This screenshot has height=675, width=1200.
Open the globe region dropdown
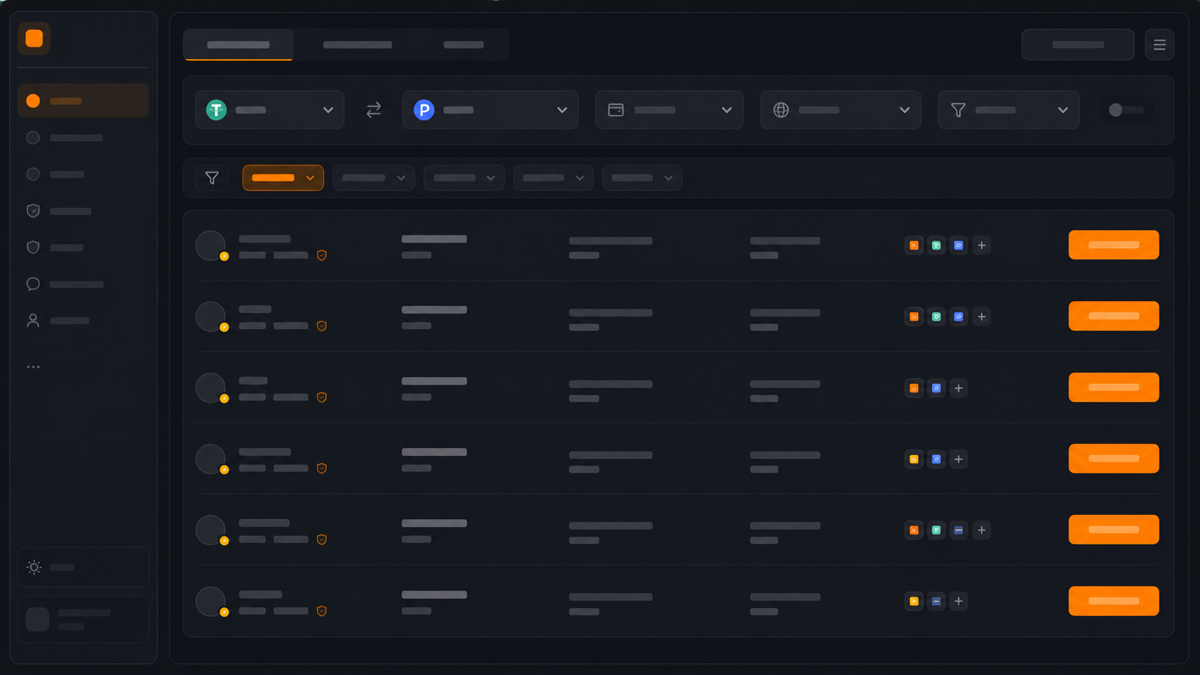841,110
